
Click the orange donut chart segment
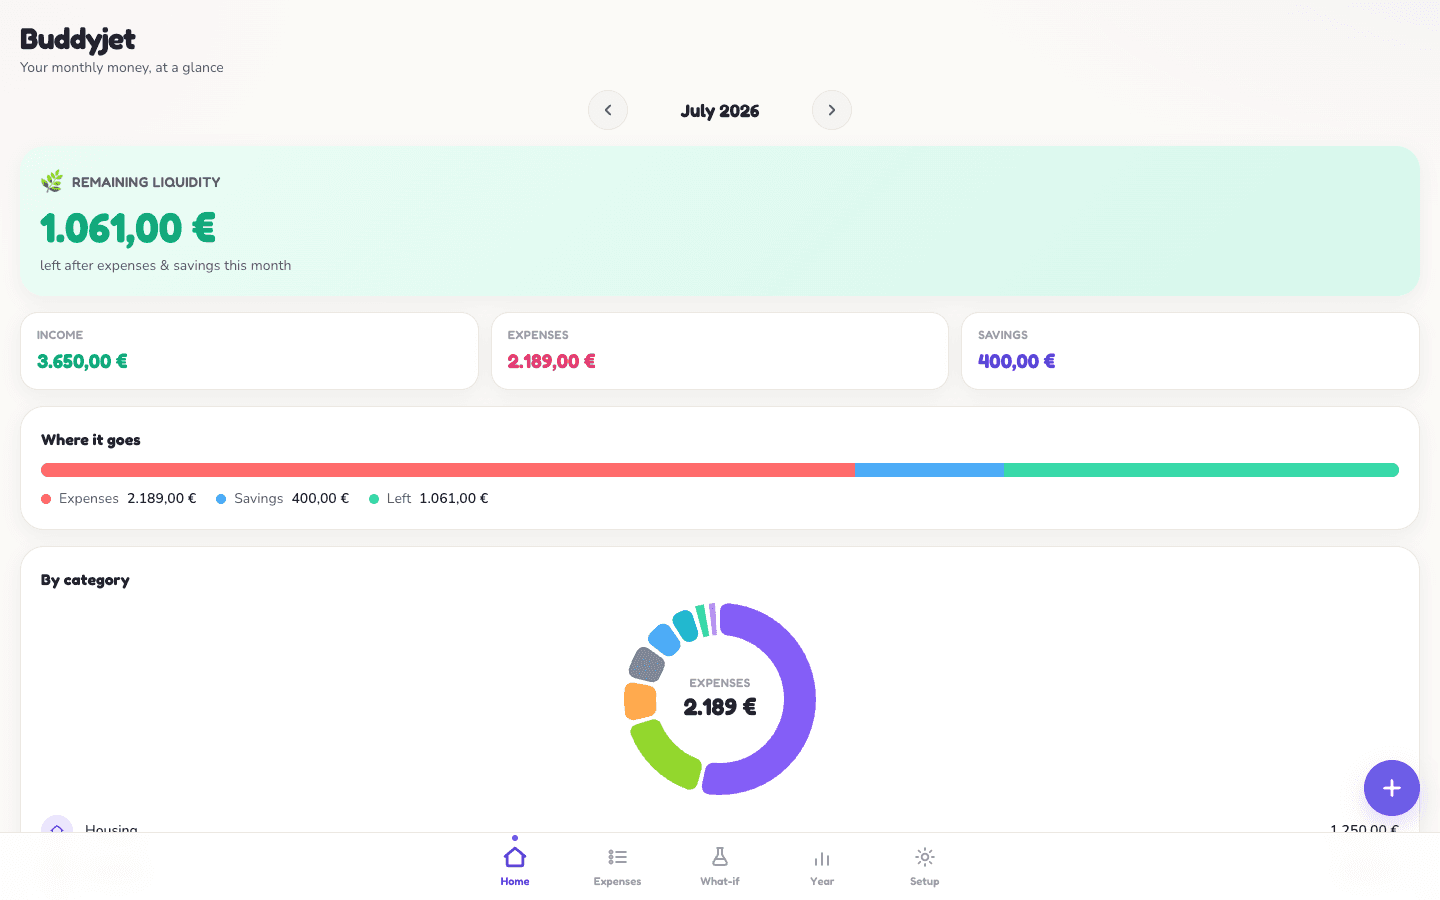(640, 701)
